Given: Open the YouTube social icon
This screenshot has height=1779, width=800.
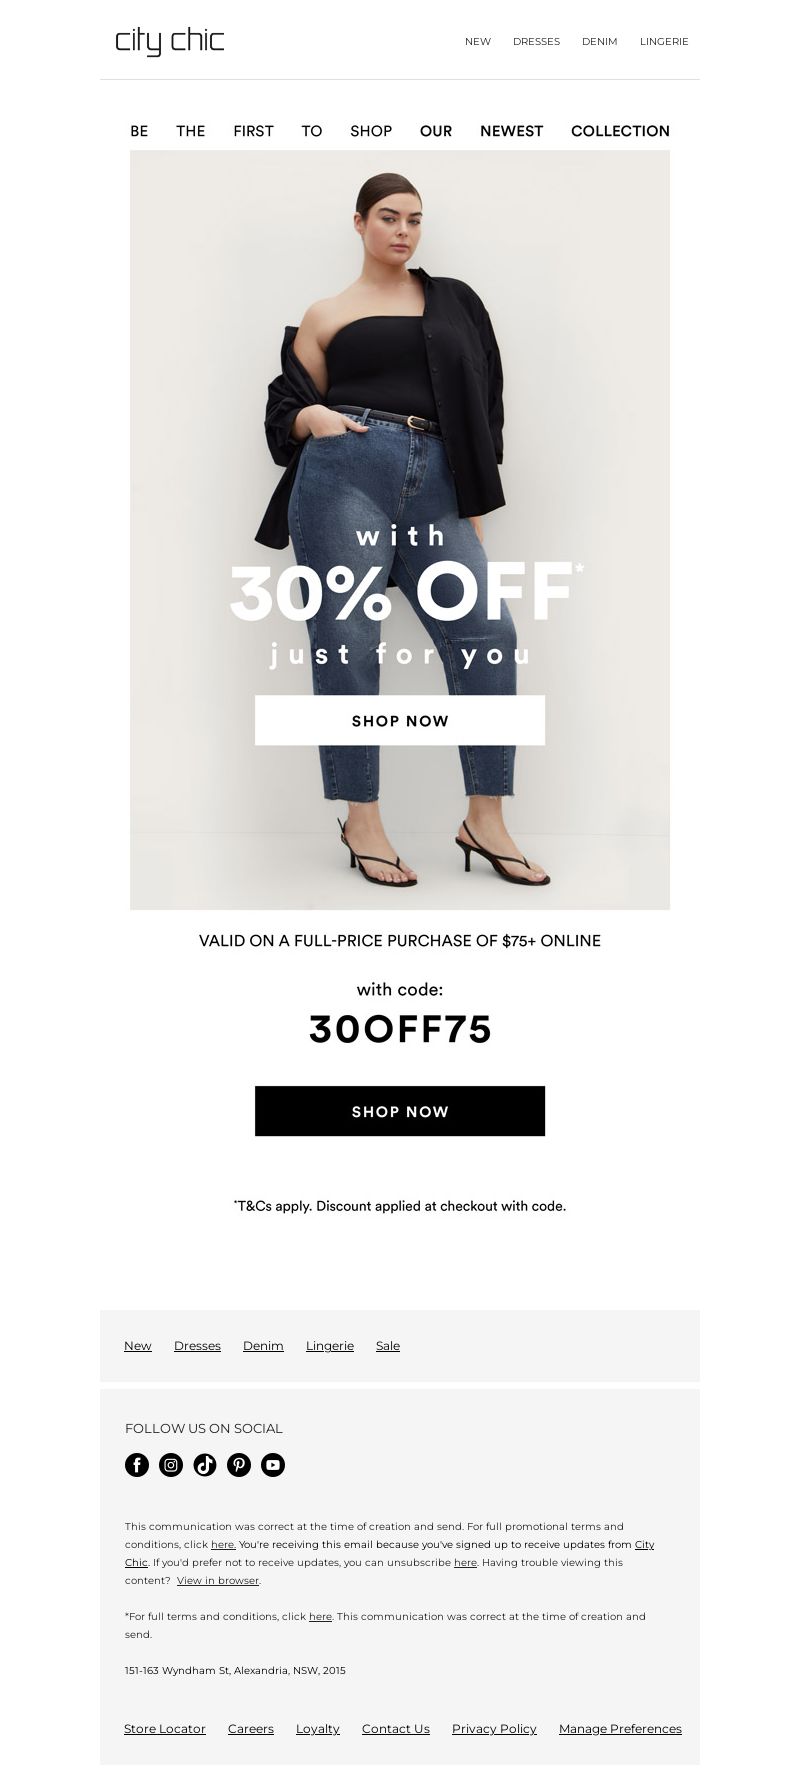Looking at the screenshot, I should click(273, 1465).
